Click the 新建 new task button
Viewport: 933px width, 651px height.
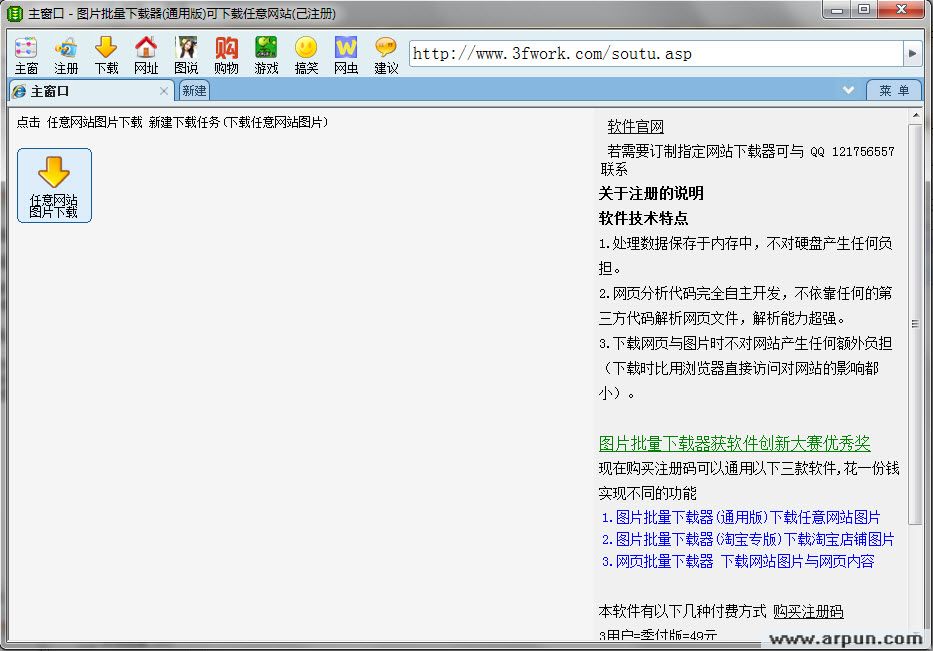pos(193,90)
